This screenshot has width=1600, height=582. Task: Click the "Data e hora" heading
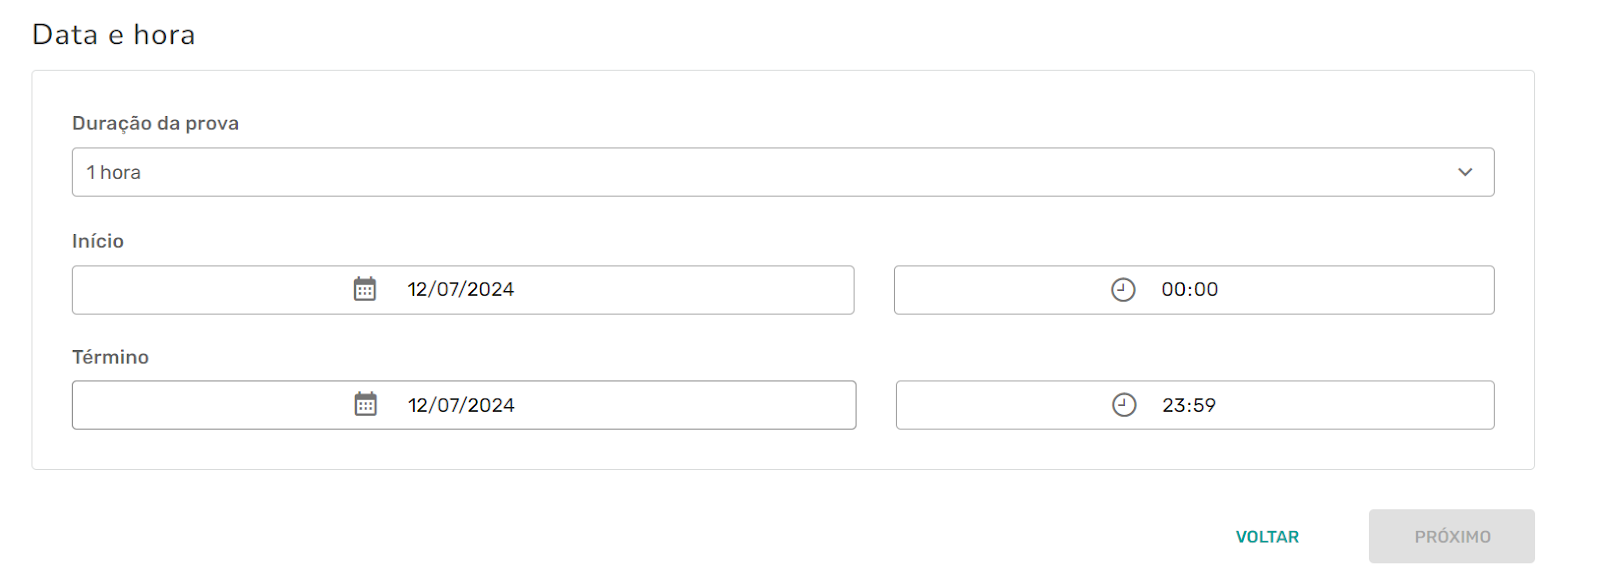(x=113, y=35)
